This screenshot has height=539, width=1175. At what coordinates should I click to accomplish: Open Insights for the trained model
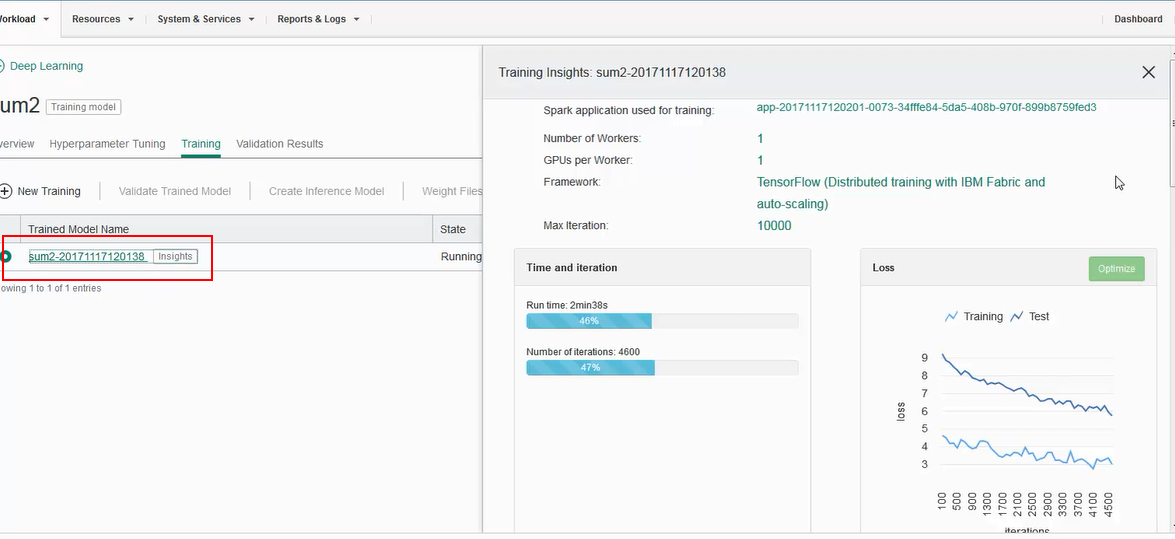(x=175, y=257)
